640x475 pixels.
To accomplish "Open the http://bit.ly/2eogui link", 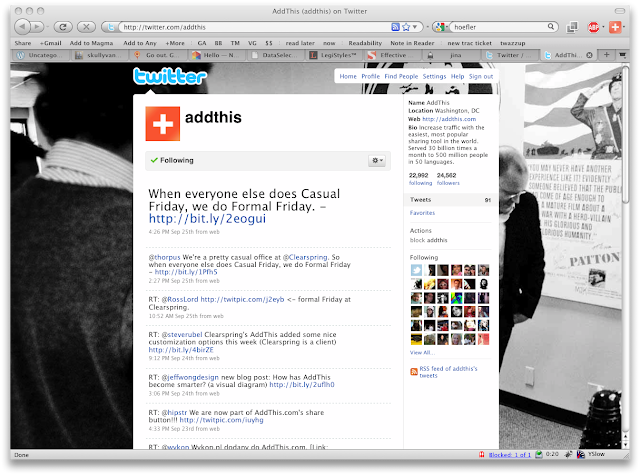I will click(x=207, y=219).
